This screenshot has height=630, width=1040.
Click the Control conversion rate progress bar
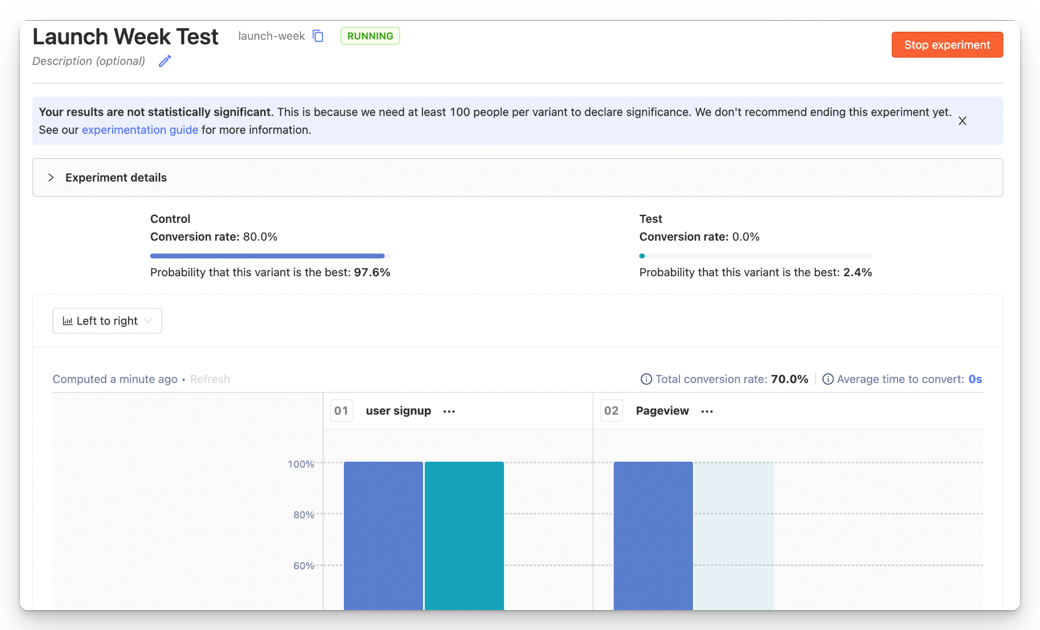267,256
